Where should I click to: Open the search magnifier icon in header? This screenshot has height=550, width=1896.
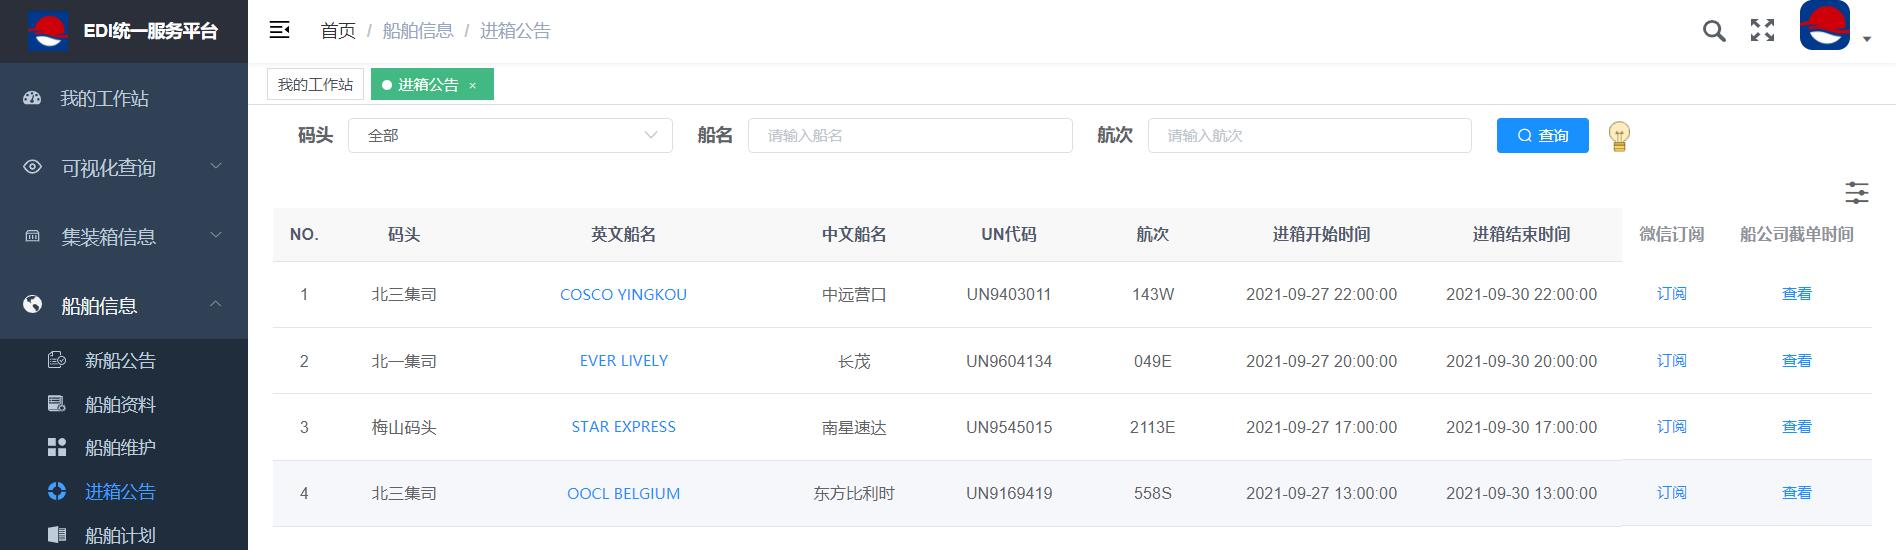click(1714, 31)
